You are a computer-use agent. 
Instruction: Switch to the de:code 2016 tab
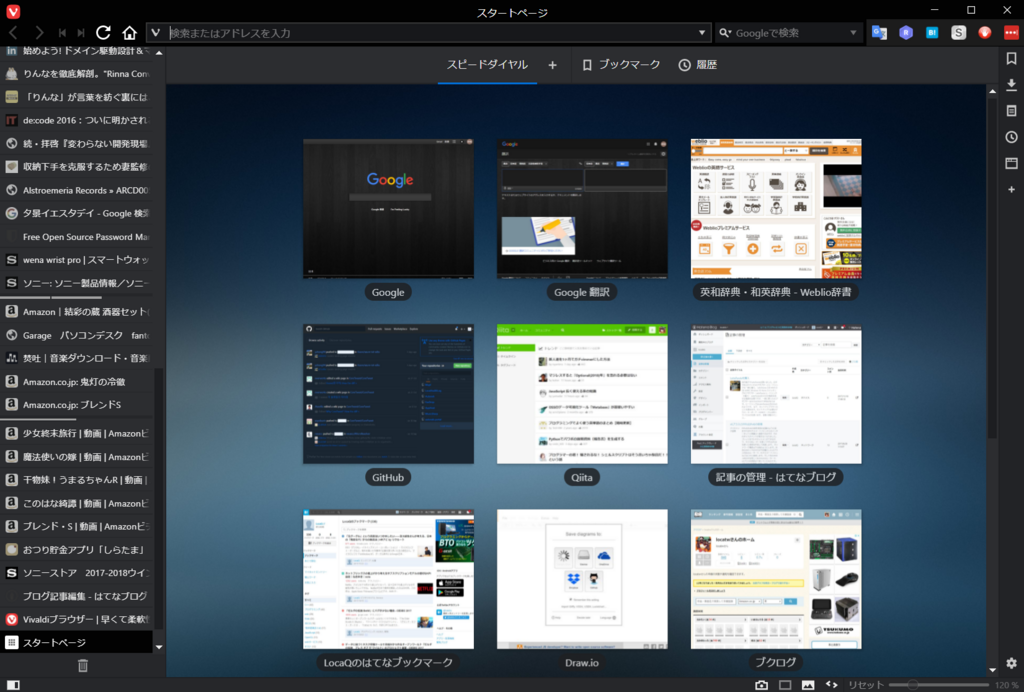coord(76,120)
